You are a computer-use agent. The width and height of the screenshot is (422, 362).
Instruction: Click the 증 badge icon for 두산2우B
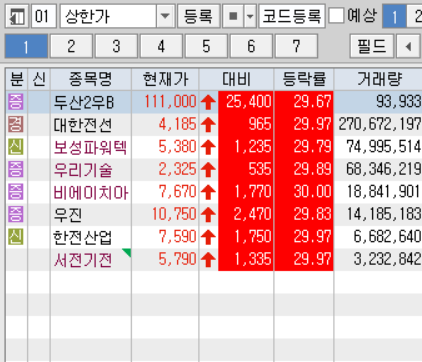[x=16, y=102]
